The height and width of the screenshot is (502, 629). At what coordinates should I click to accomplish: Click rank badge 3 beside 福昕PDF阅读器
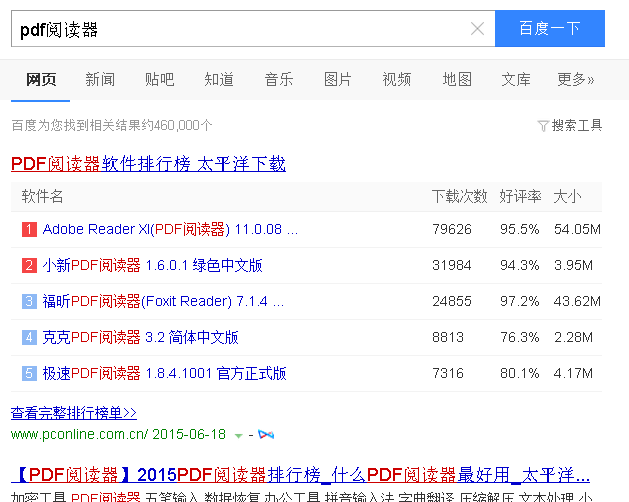pyautogui.click(x=29, y=301)
